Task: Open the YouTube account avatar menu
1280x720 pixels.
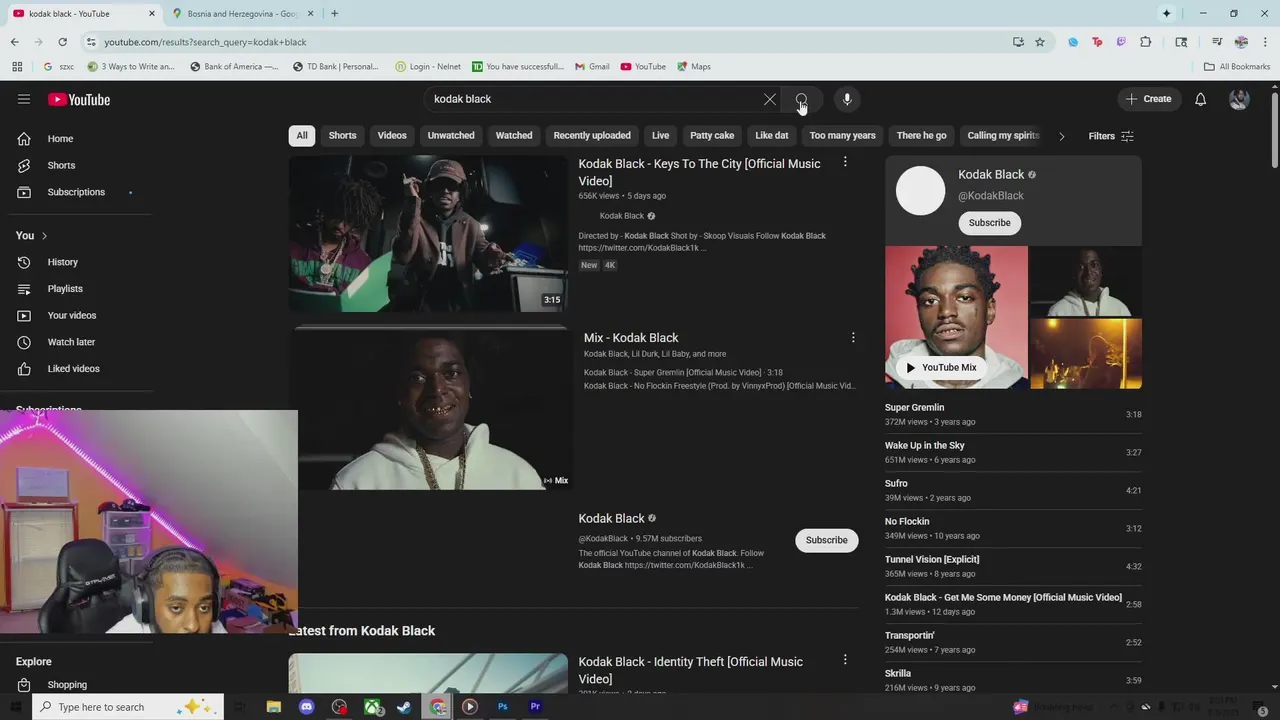Action: click(1239, 99)
